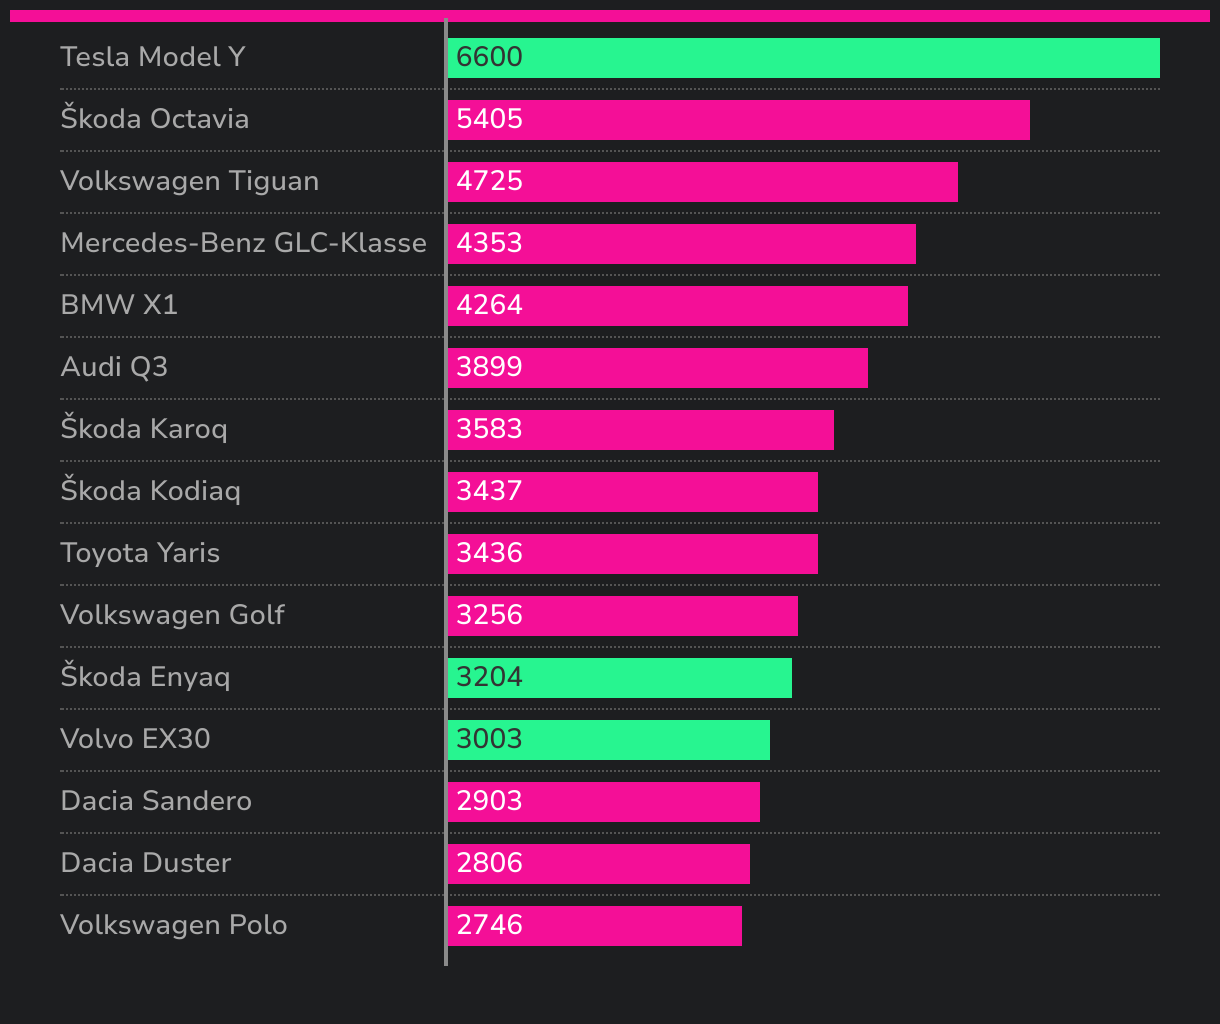The width and height of the screenshot is (1220, 1024).
Task: Click the 3003 value label
Action: (490, 739)
